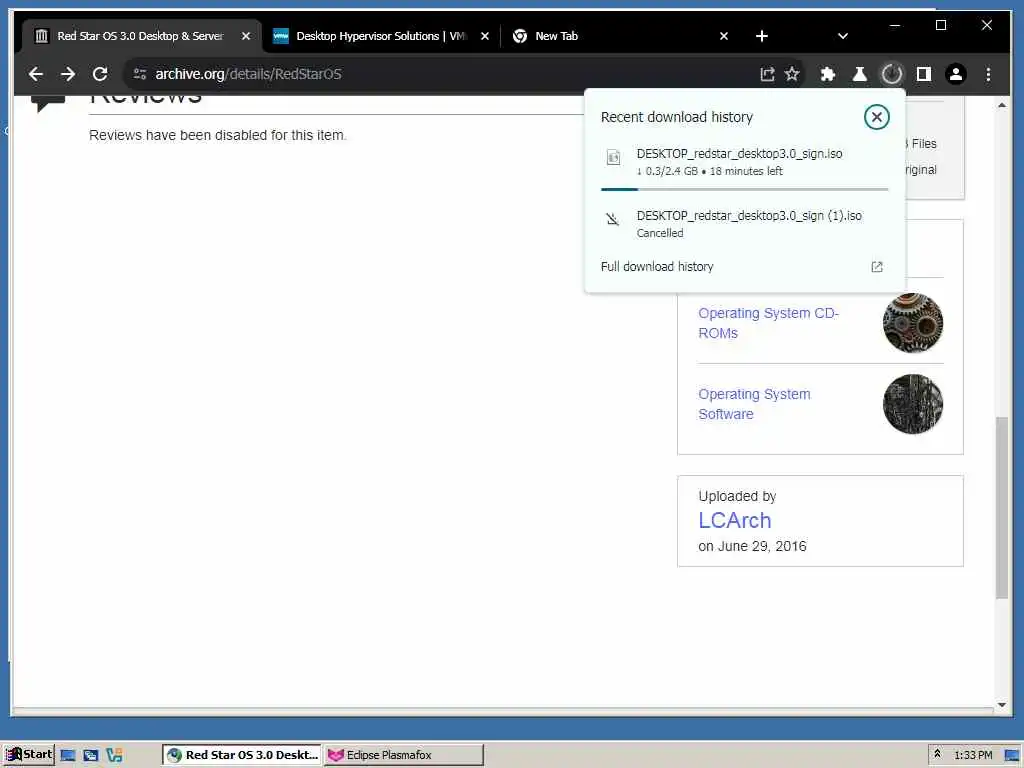Share this page icon in address bar

point(767,74)
